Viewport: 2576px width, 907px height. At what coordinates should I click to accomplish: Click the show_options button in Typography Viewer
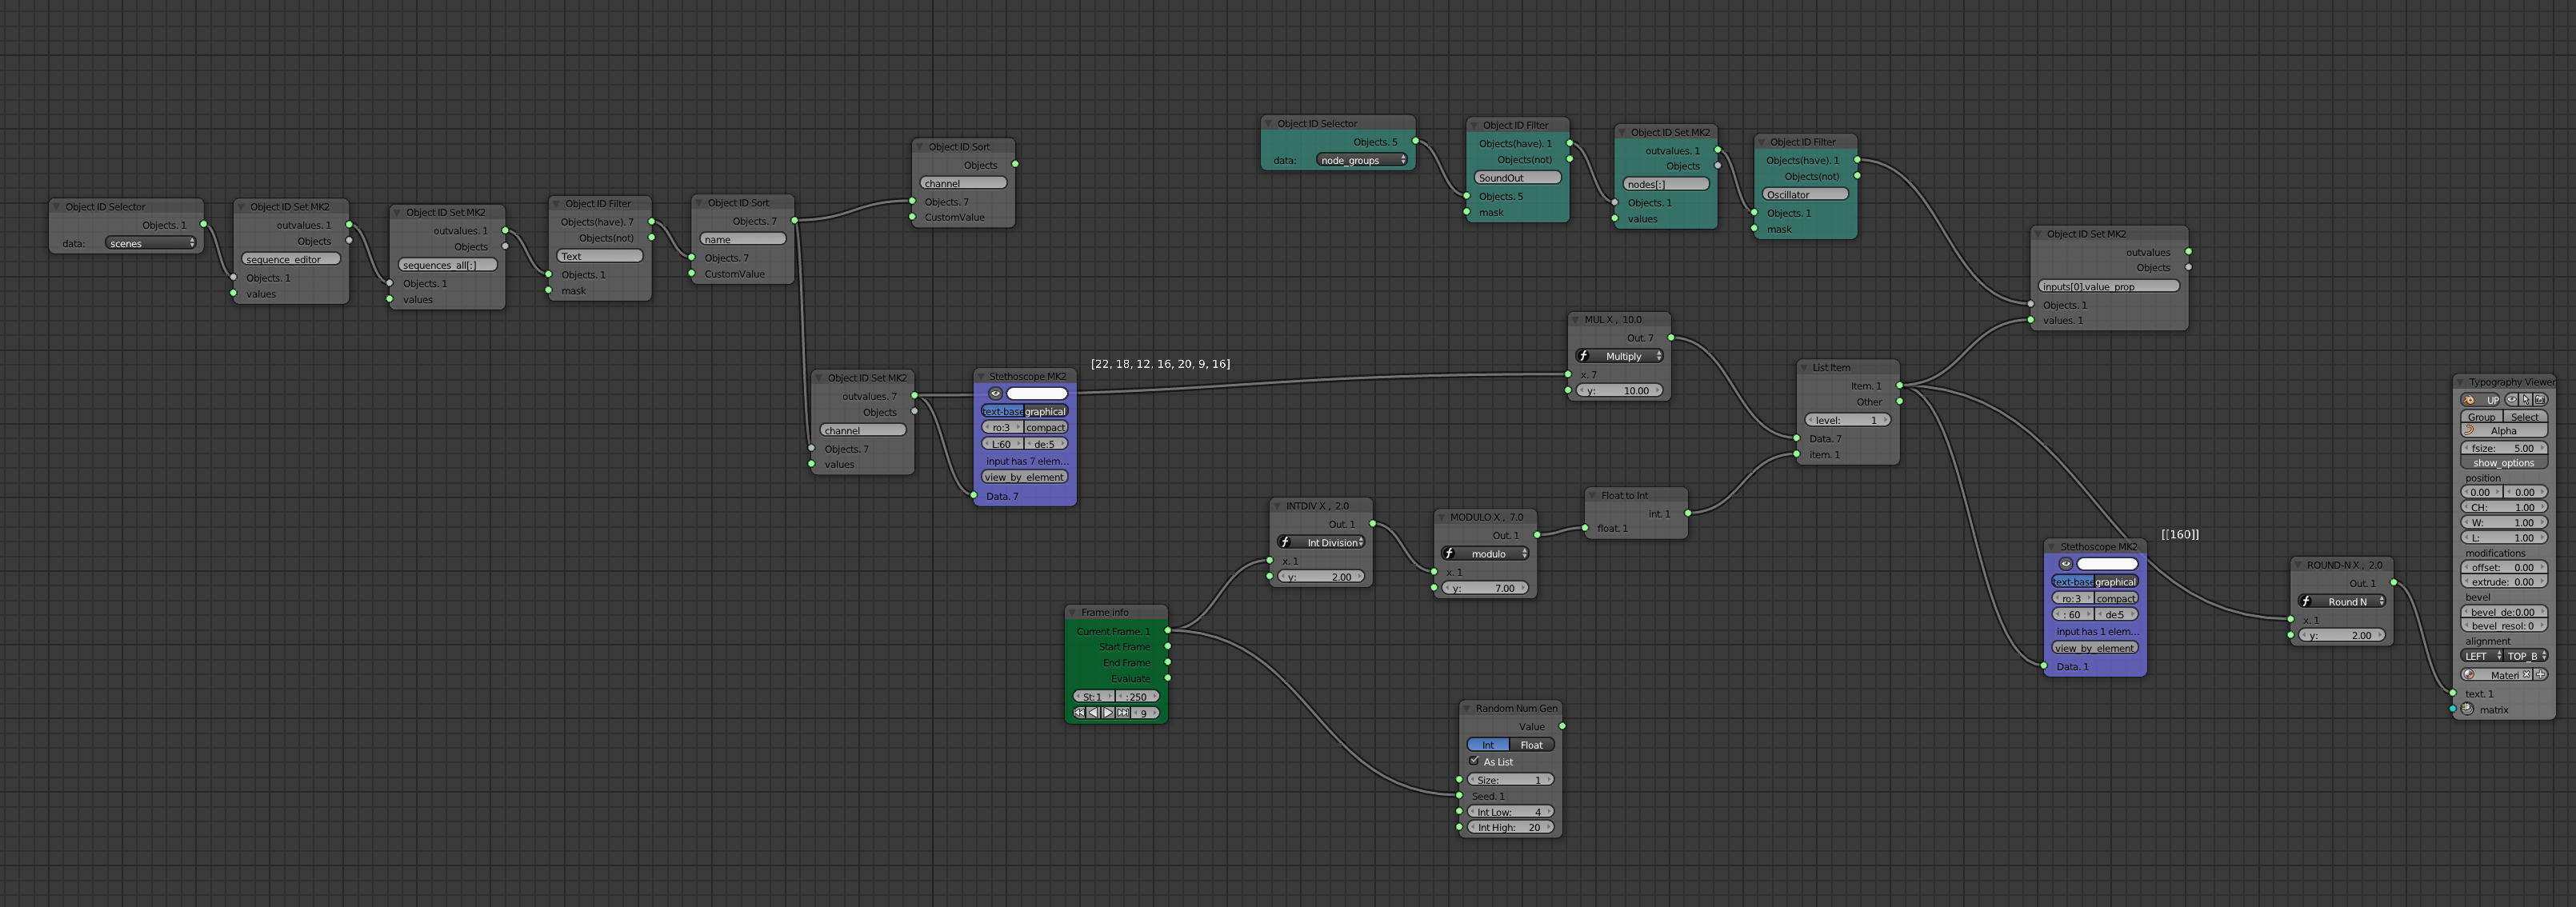pyautogui.click(x=2504, y=463)
